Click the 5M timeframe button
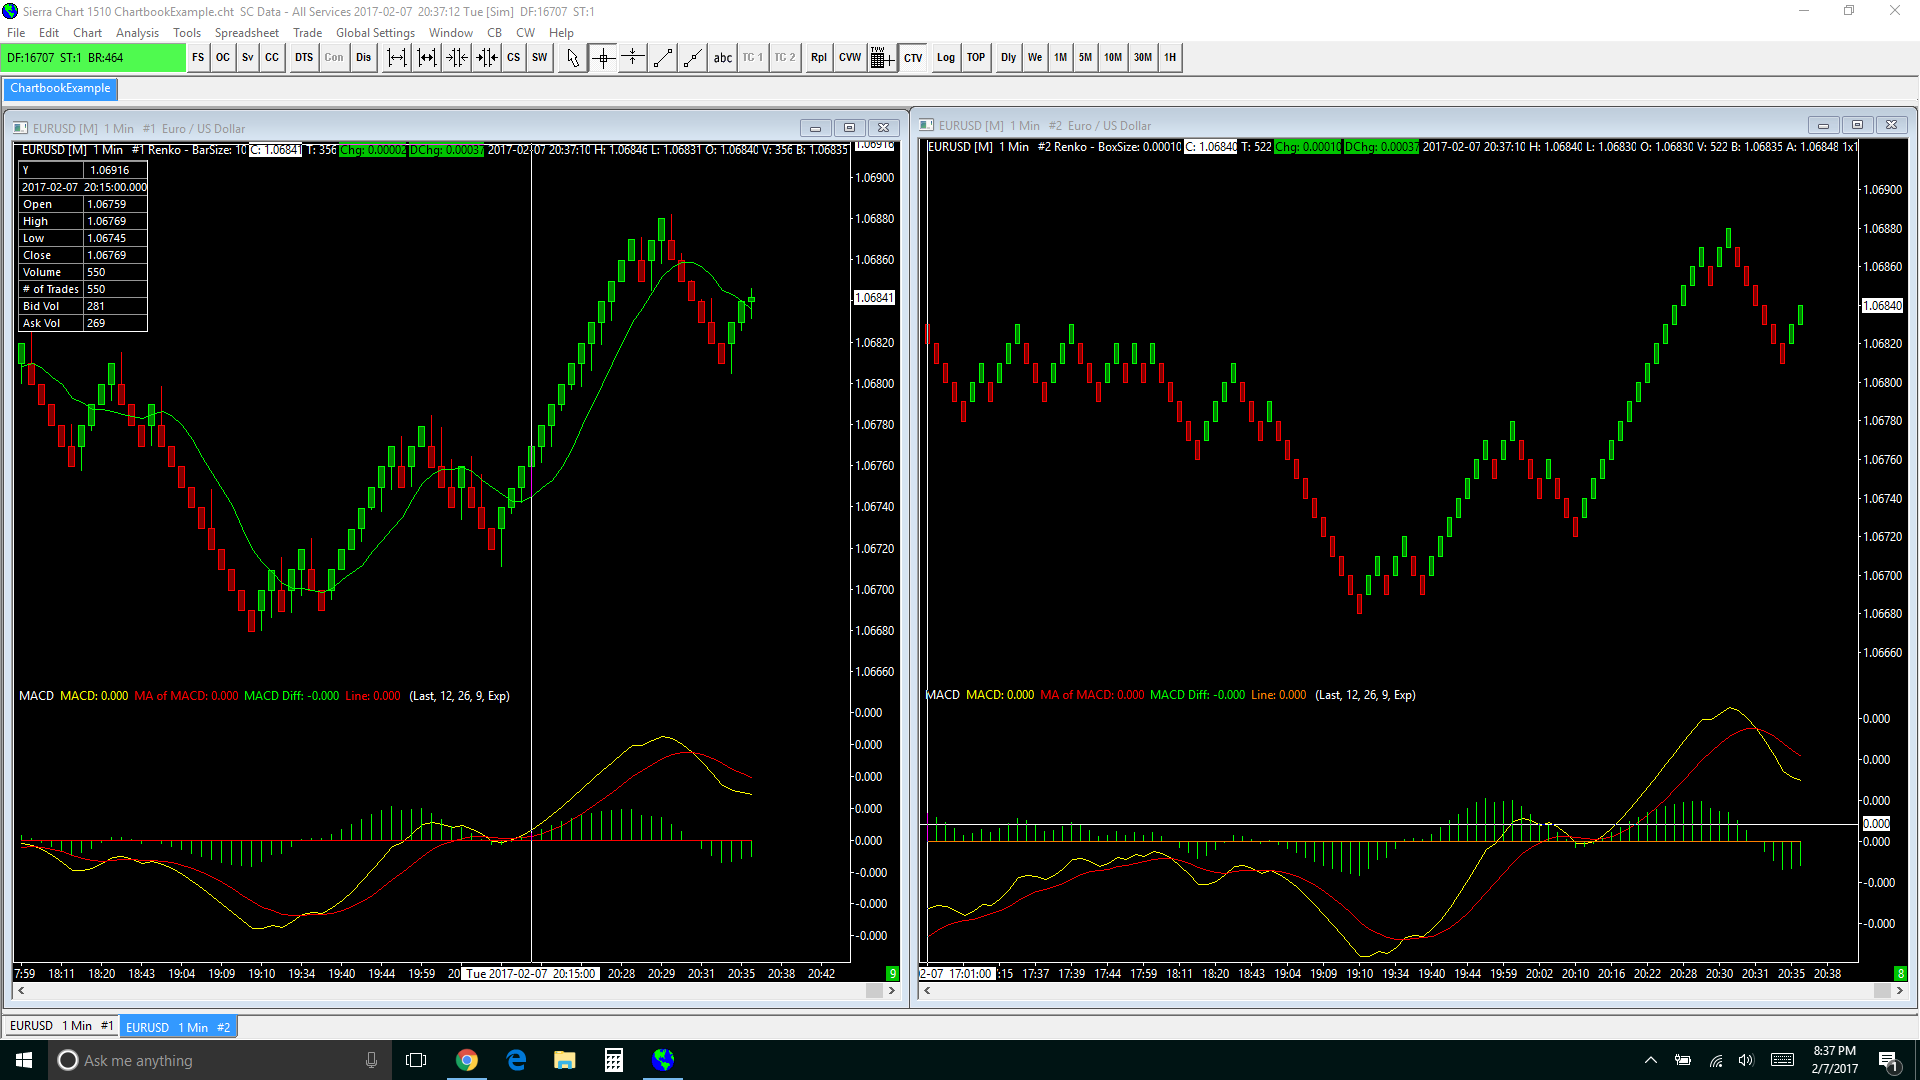The height and width of the screenshot is (1080, 1920). click(1085, 58)
